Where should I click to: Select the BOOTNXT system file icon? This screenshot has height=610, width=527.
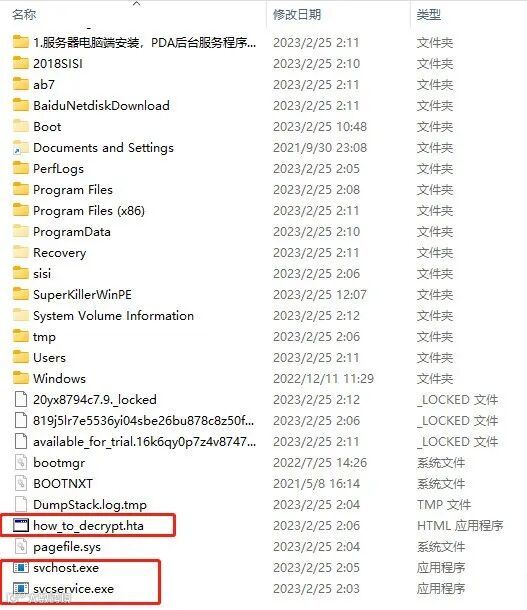pos(21,483)
